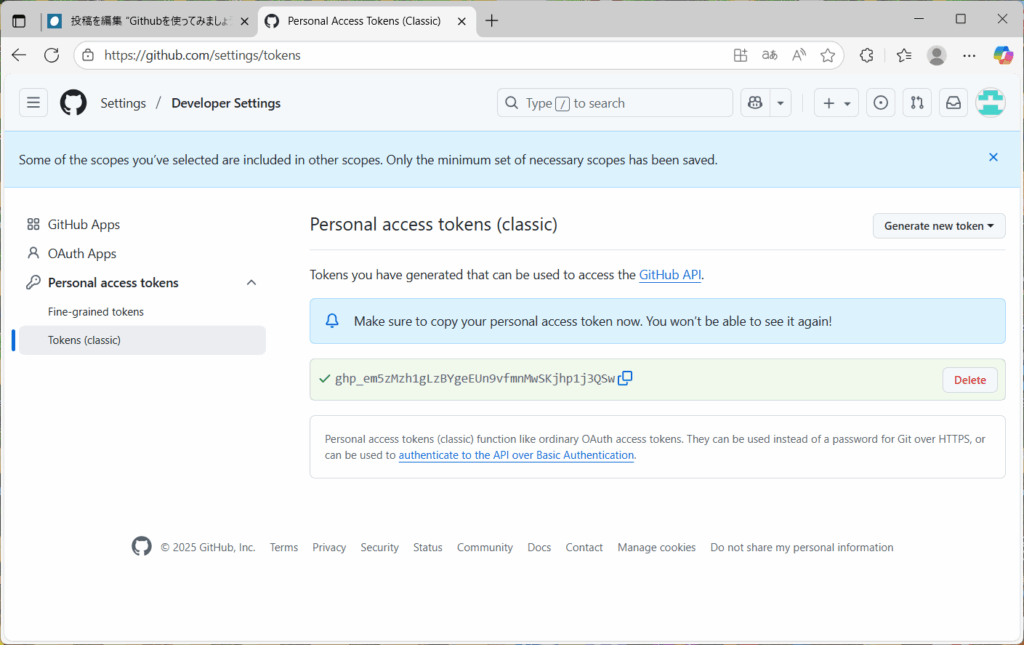
Task: Dismiss the blue scopes notification banner
Action: [993, 157]
